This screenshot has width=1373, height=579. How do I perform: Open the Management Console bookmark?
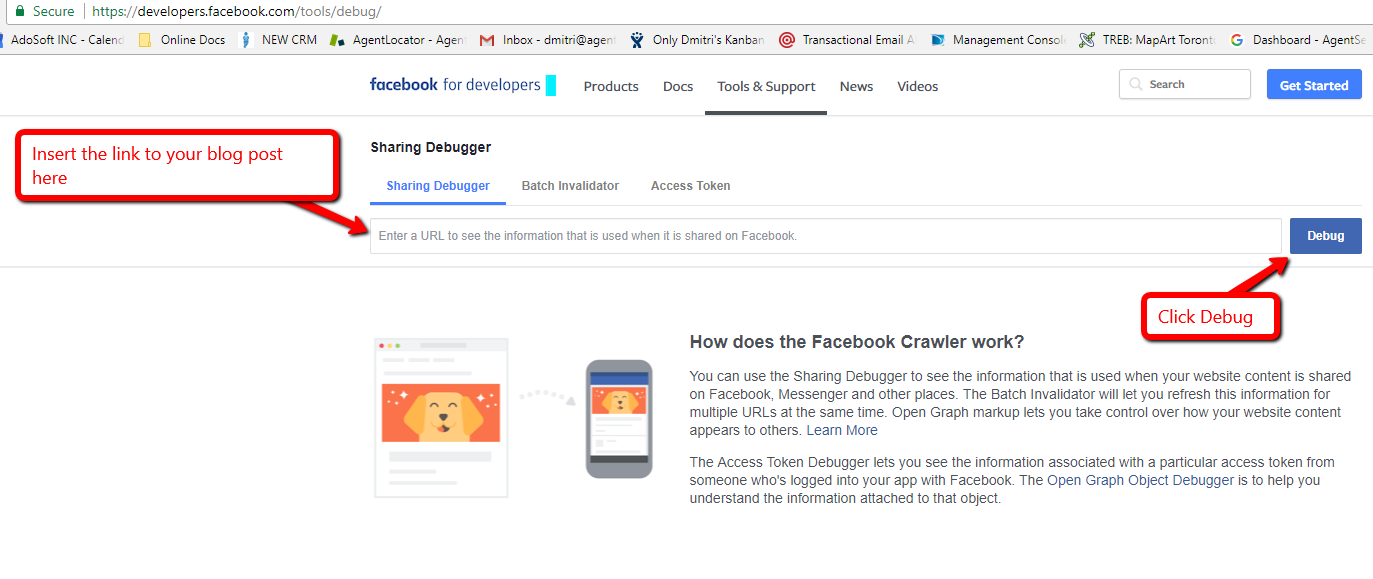click(998, 40)
